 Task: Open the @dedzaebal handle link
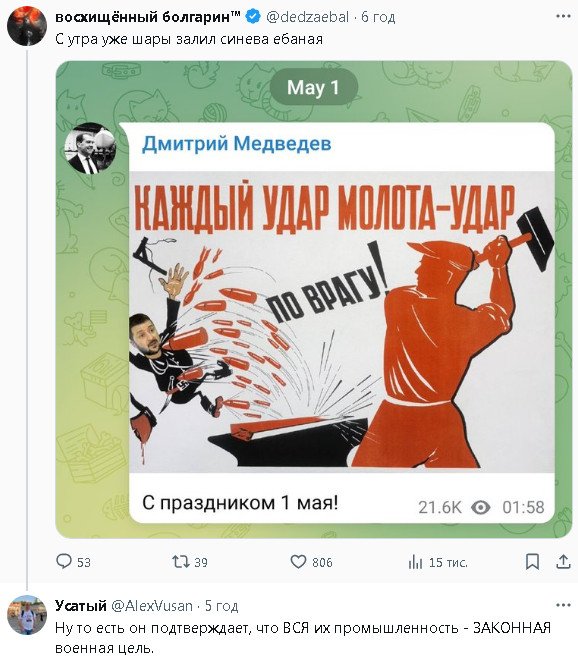tap(307, 17)
